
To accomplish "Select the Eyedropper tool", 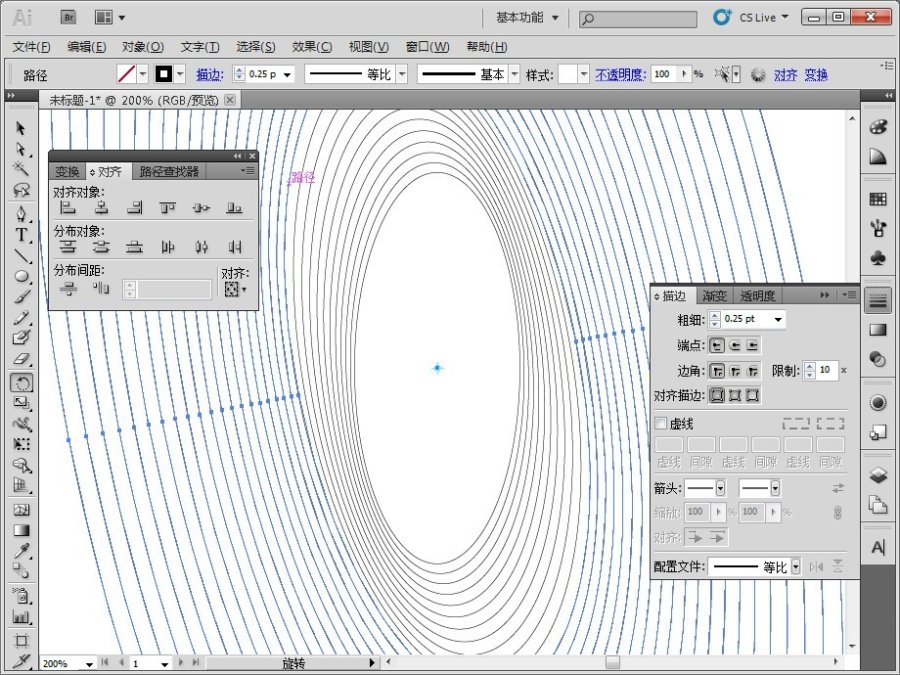I will pyautogui.click(x=21, y=550).
